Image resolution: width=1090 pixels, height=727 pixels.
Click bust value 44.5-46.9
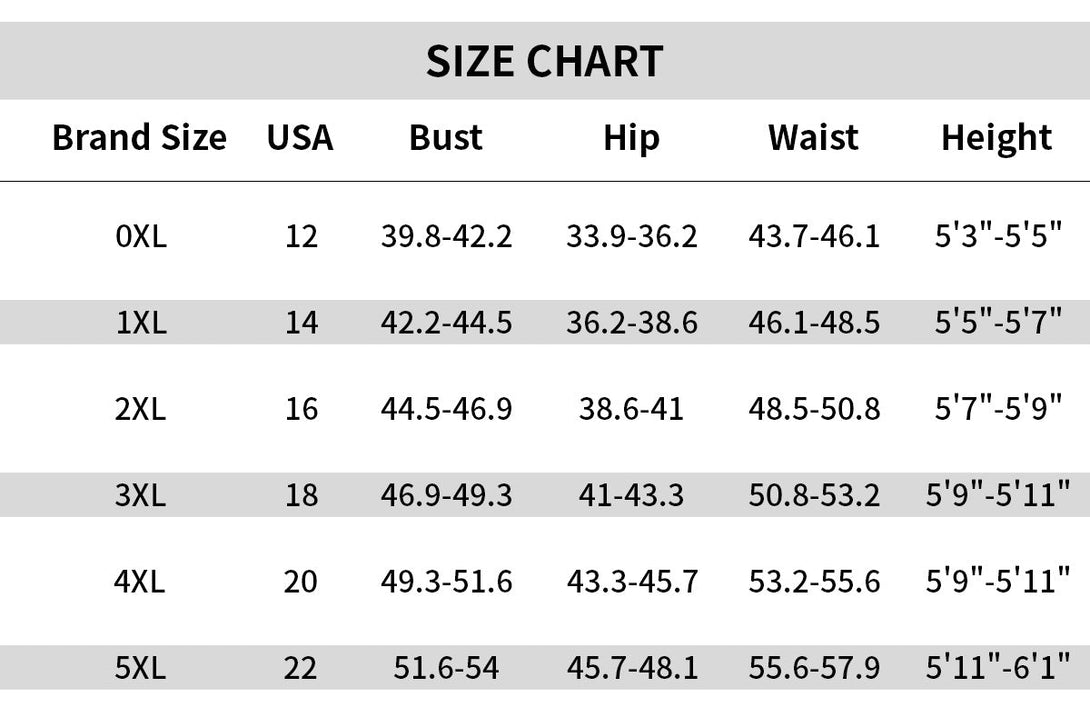[446, 409]
